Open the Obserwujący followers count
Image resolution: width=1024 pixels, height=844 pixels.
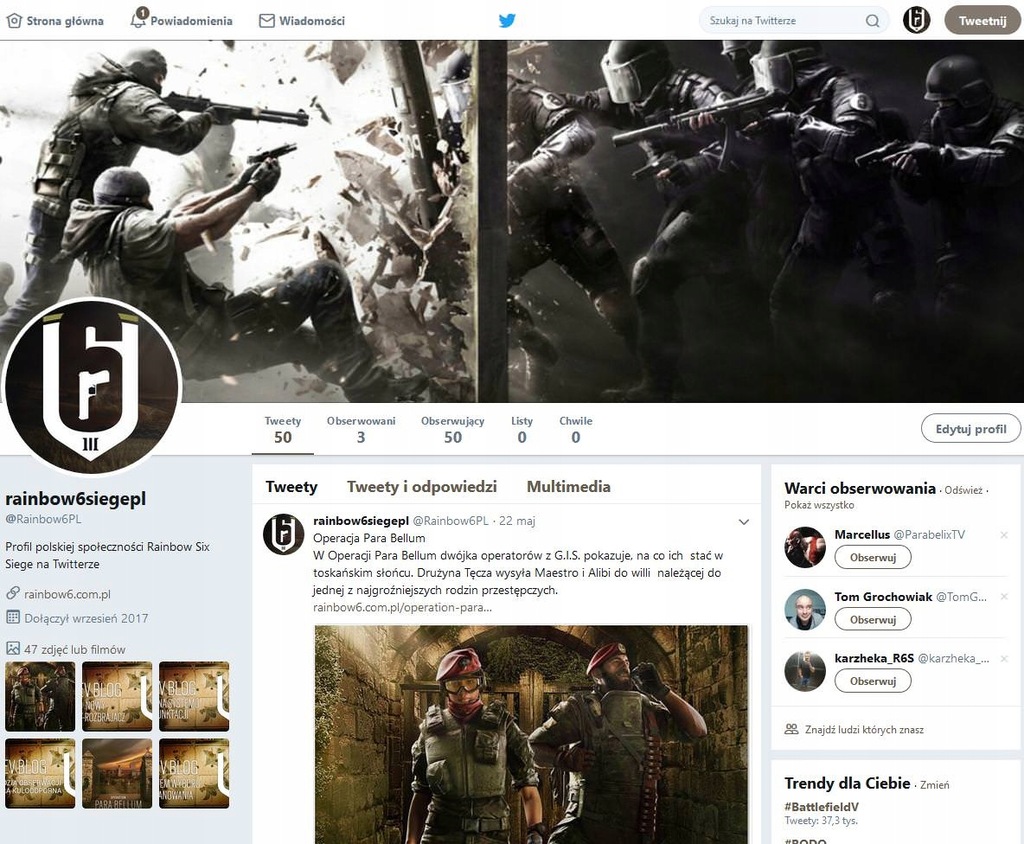tap(453, 430)
